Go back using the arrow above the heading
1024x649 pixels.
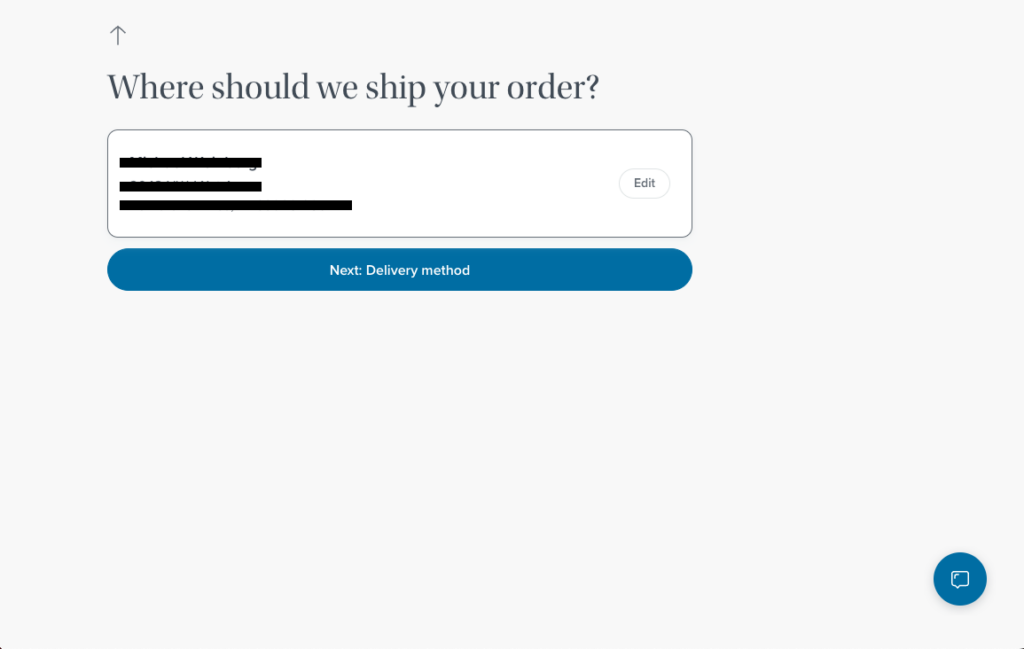pyautogui.click(x=118, y=35)
